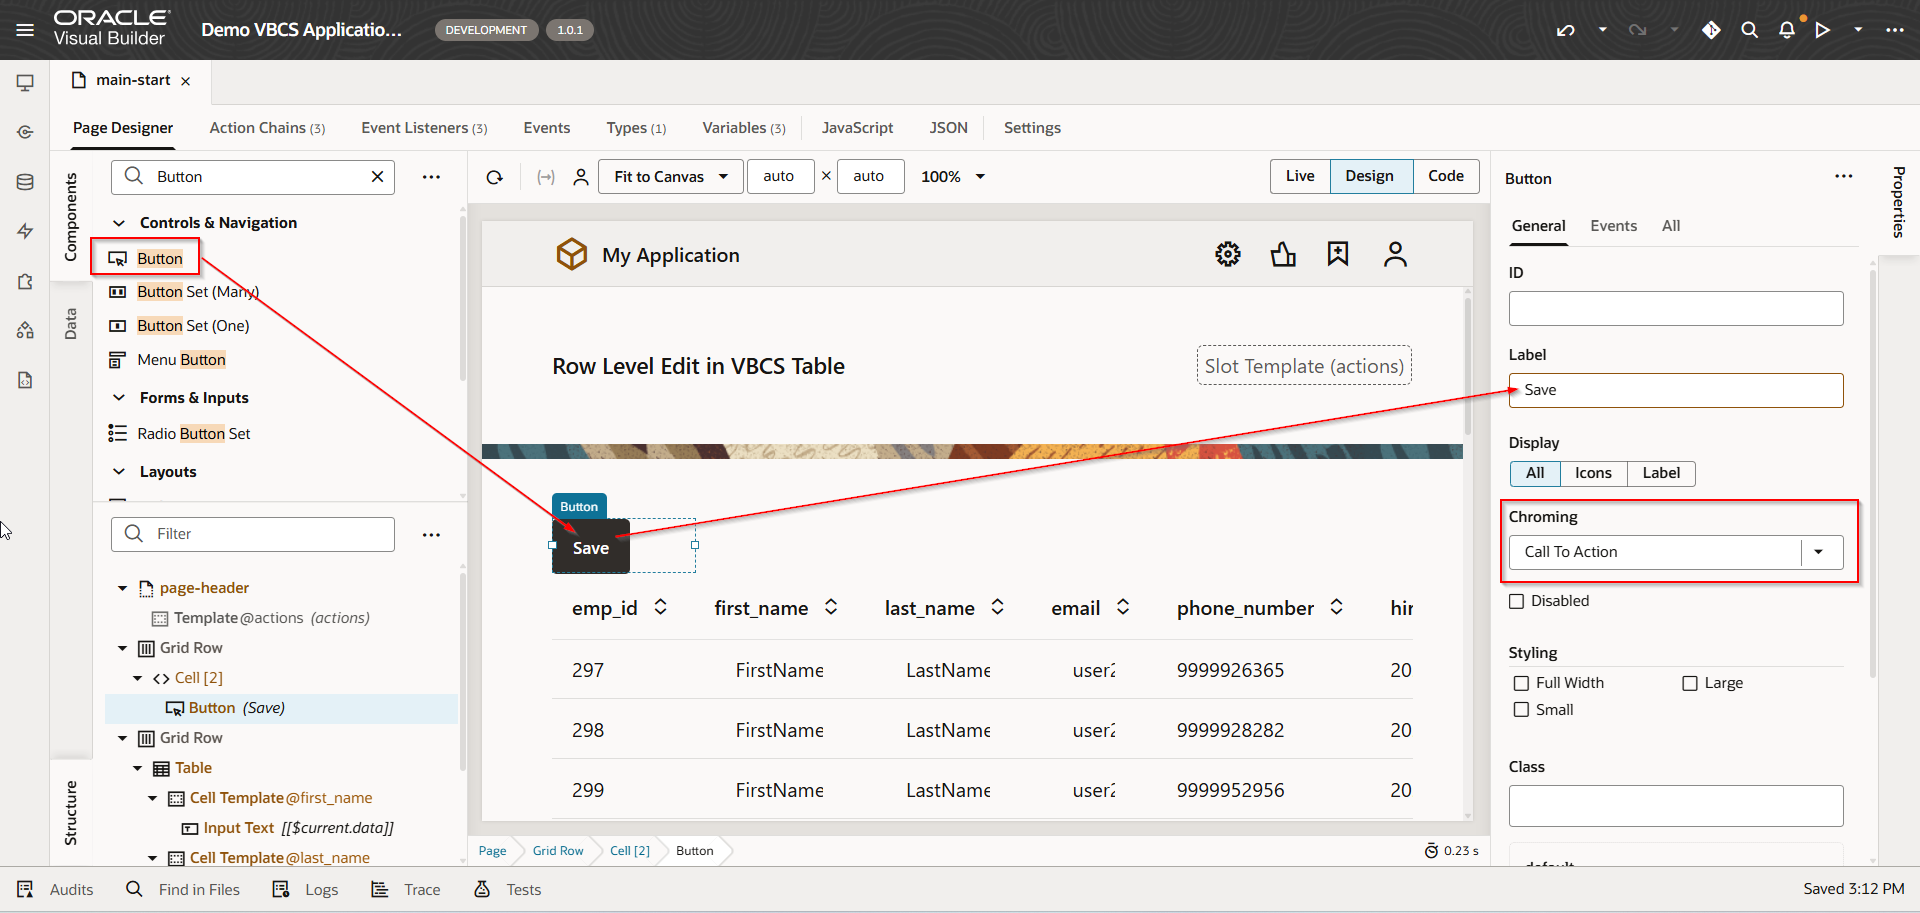Viewport: 1920px width, 913px height.
Task: Click the header search magnifier icon
Action: 1749,30
